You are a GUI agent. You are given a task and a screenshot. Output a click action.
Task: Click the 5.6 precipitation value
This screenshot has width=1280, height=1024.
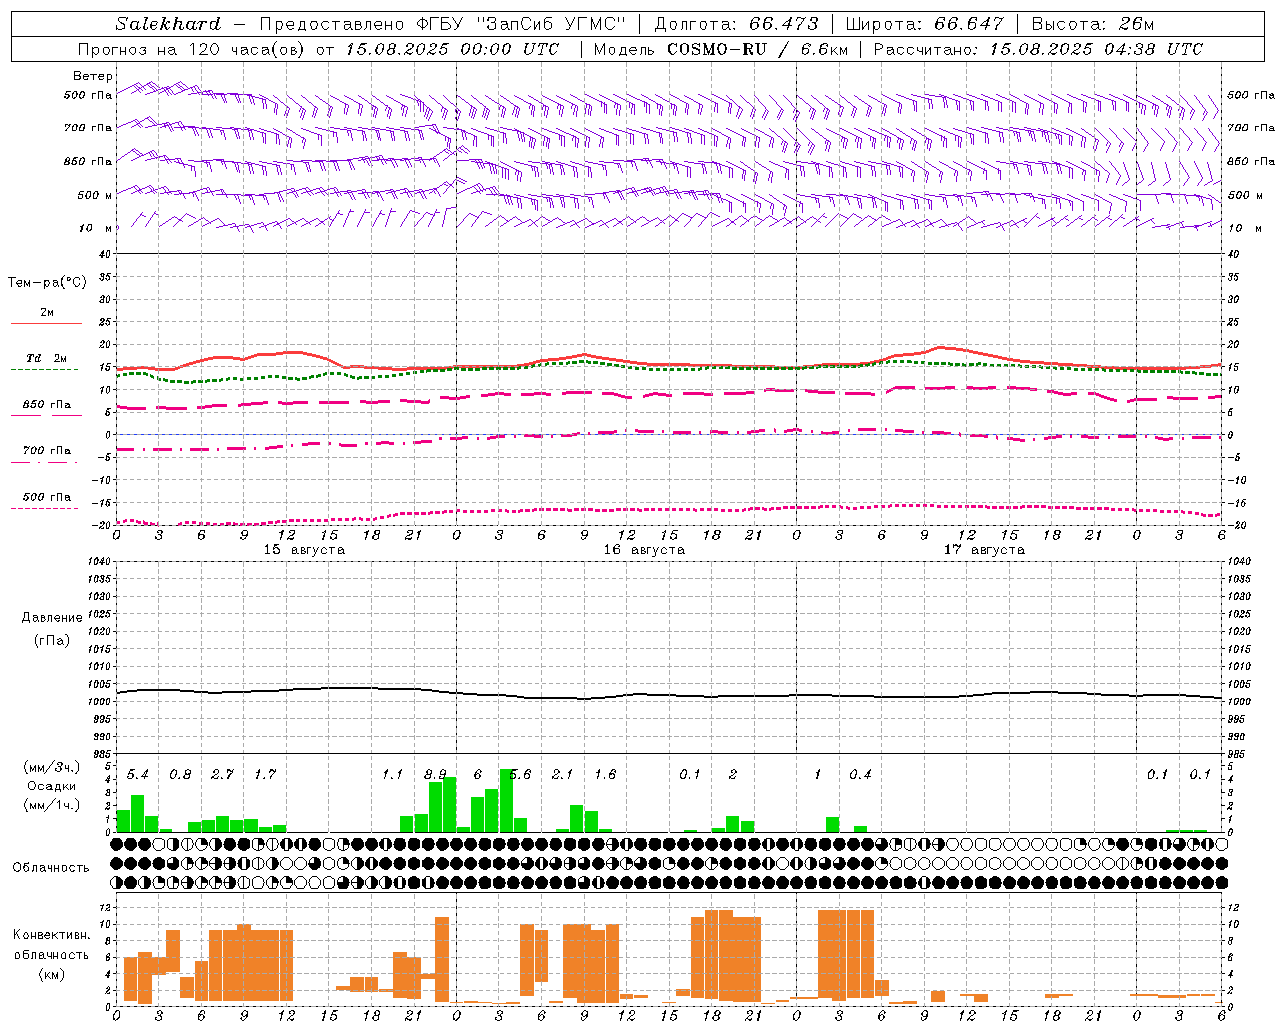tap(520, 775)
